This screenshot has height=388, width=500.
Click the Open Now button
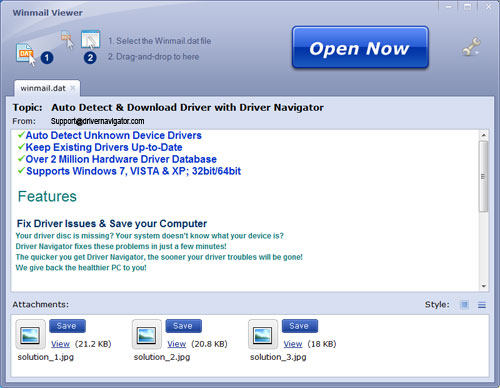tap(360, 47)
